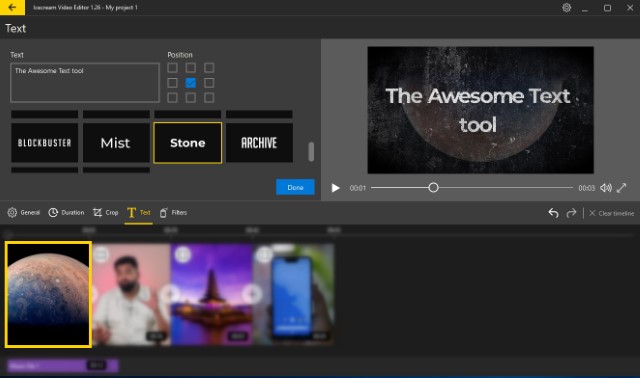Viewport: 640px width, 378px height.
Task: Click the blue Done button
Action: click(295, 187)
